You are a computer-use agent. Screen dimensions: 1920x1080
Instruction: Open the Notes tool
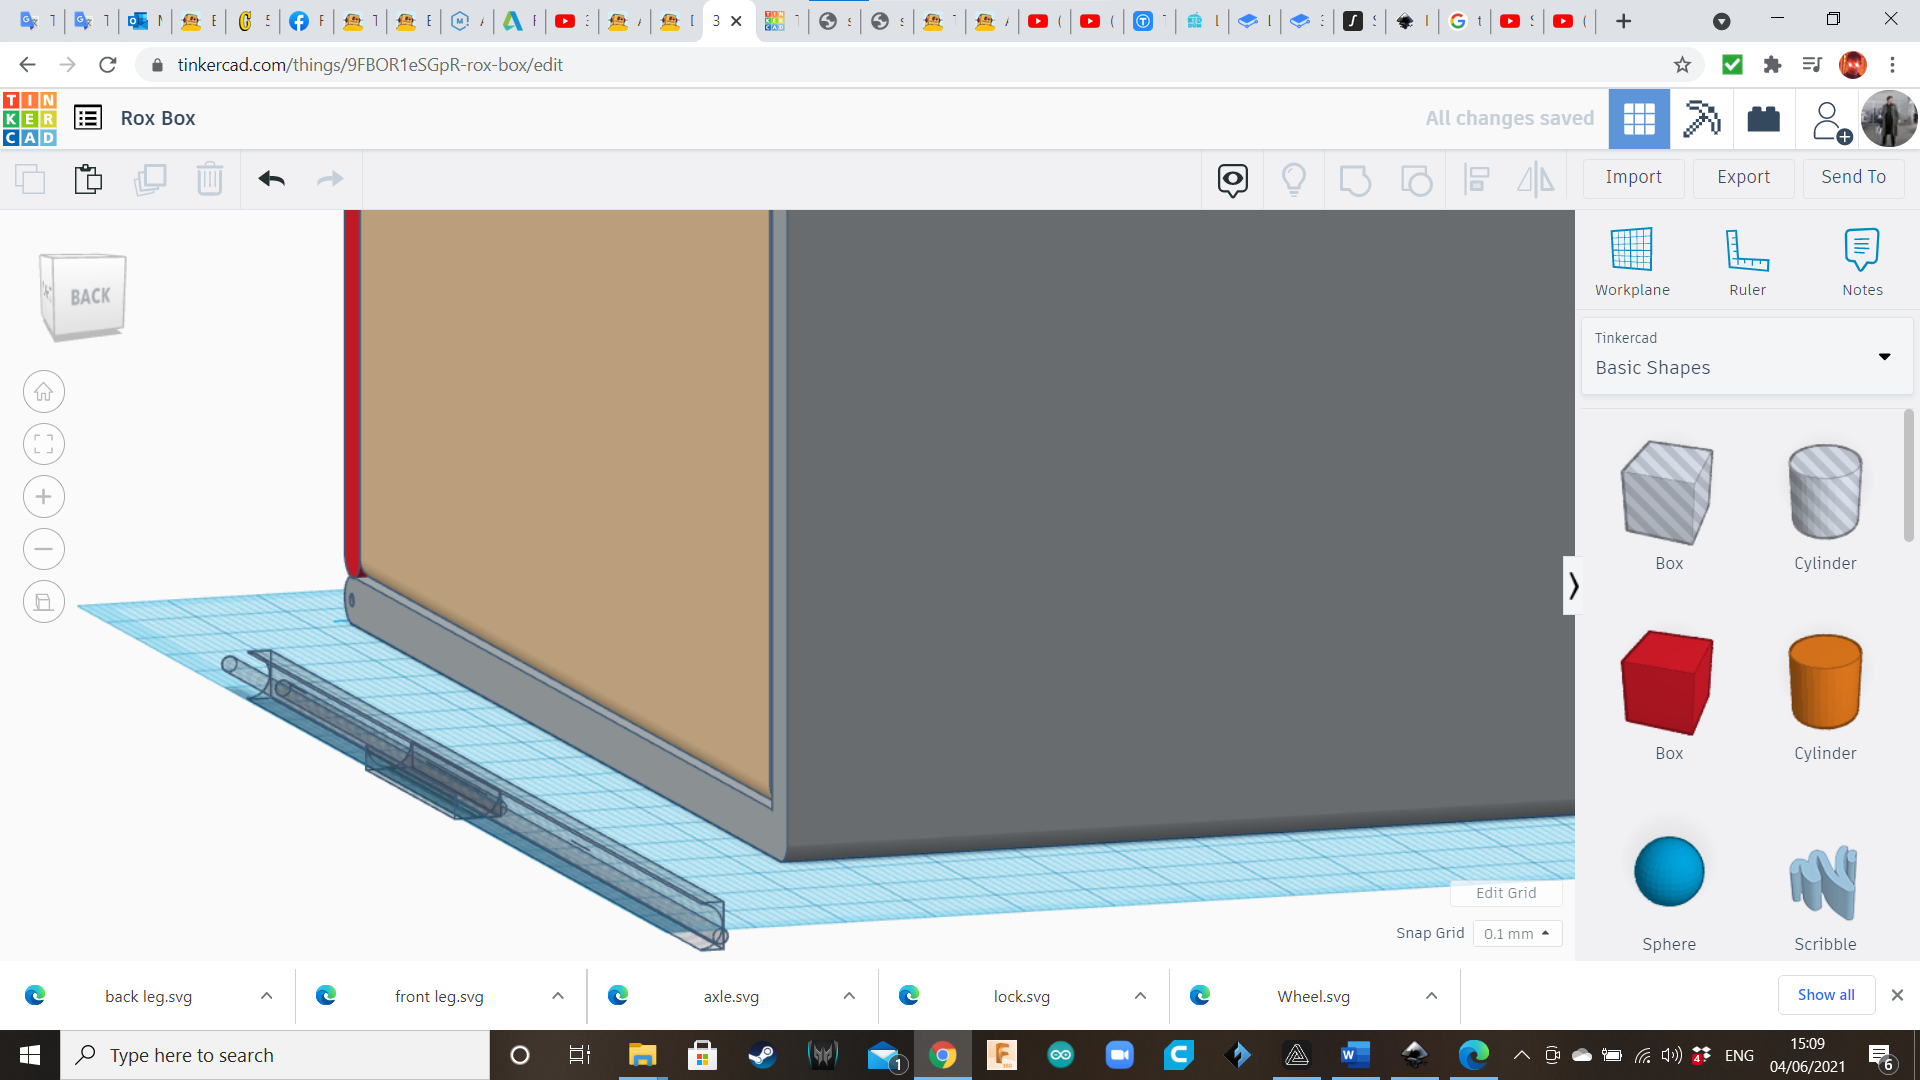(x=1861, y=250)
